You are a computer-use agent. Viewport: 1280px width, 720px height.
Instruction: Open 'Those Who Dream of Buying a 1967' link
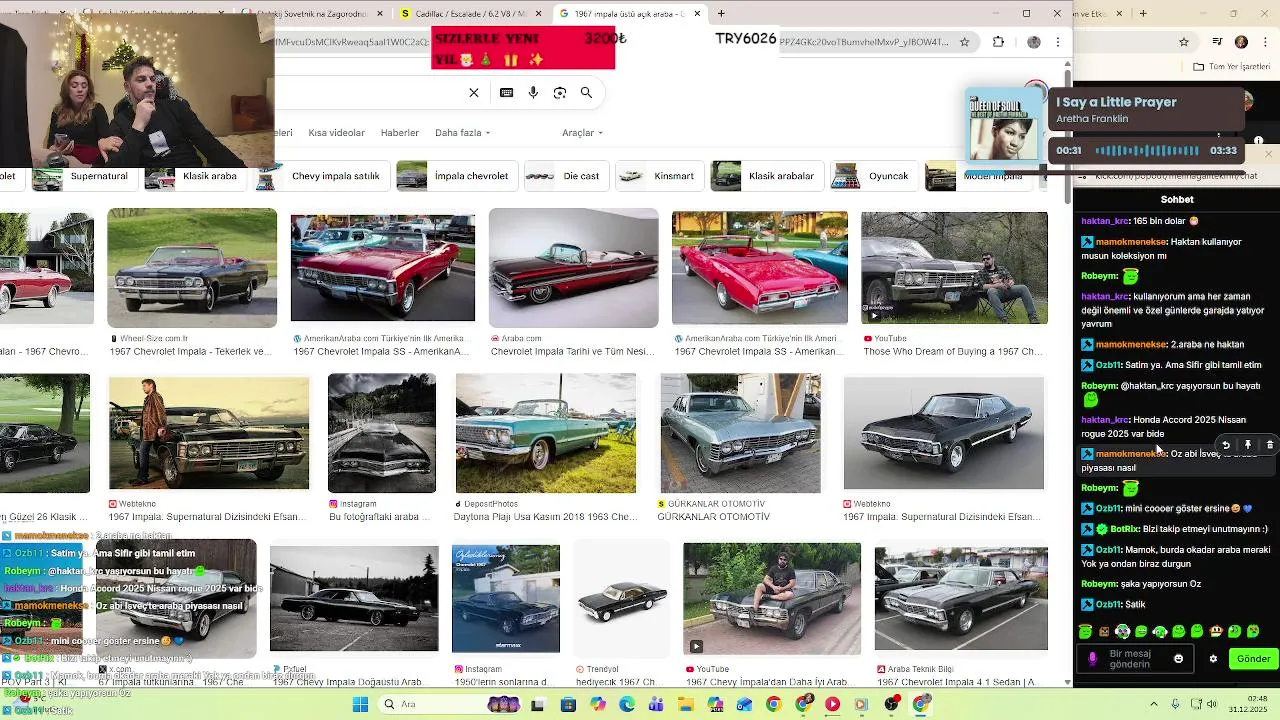click(x=953, y=352)
